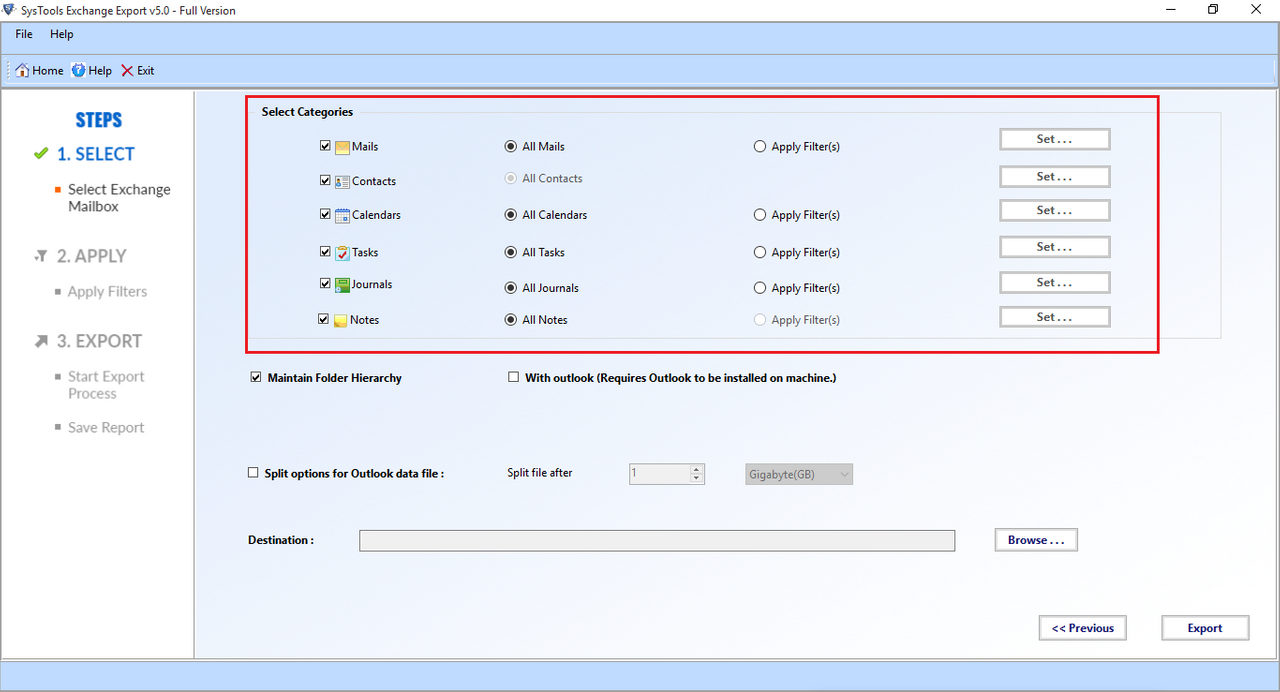Click arrow icon beside 3. EXPORT

(41, 341)
